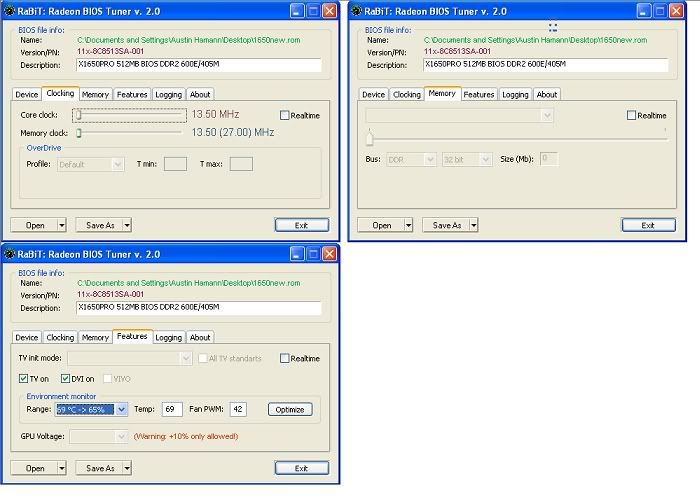700x500 pixels.
Task: Click the Temp input field showing 69
Action: click(x=172, y=409)
